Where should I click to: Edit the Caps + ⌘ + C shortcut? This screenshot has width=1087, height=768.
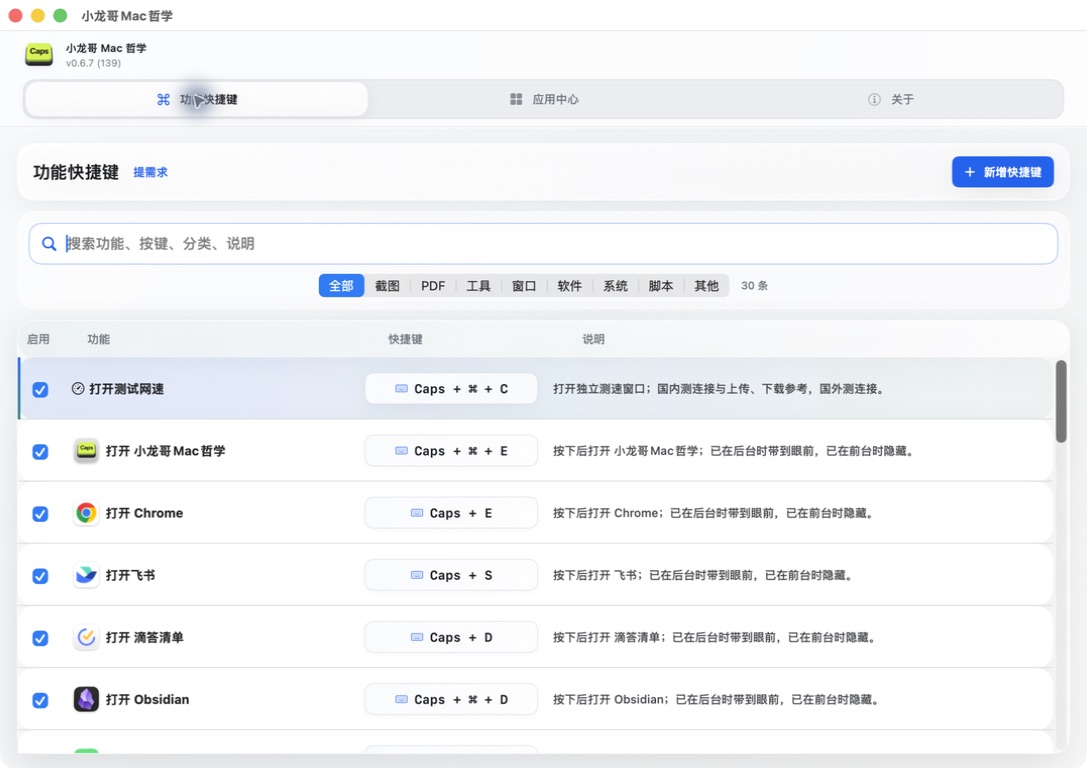pyautogui.click(x=451, y=389)
